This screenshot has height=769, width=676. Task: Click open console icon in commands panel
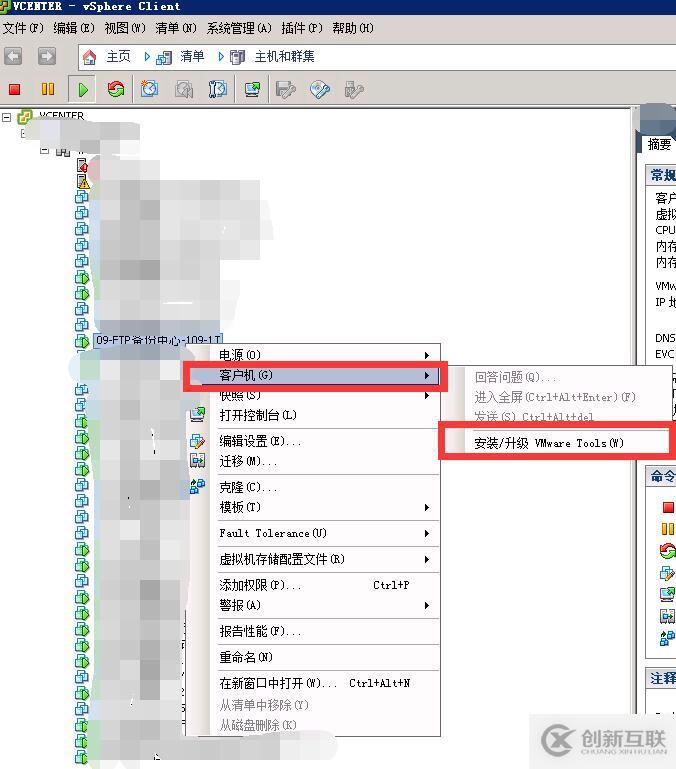(x=667, y=594)
